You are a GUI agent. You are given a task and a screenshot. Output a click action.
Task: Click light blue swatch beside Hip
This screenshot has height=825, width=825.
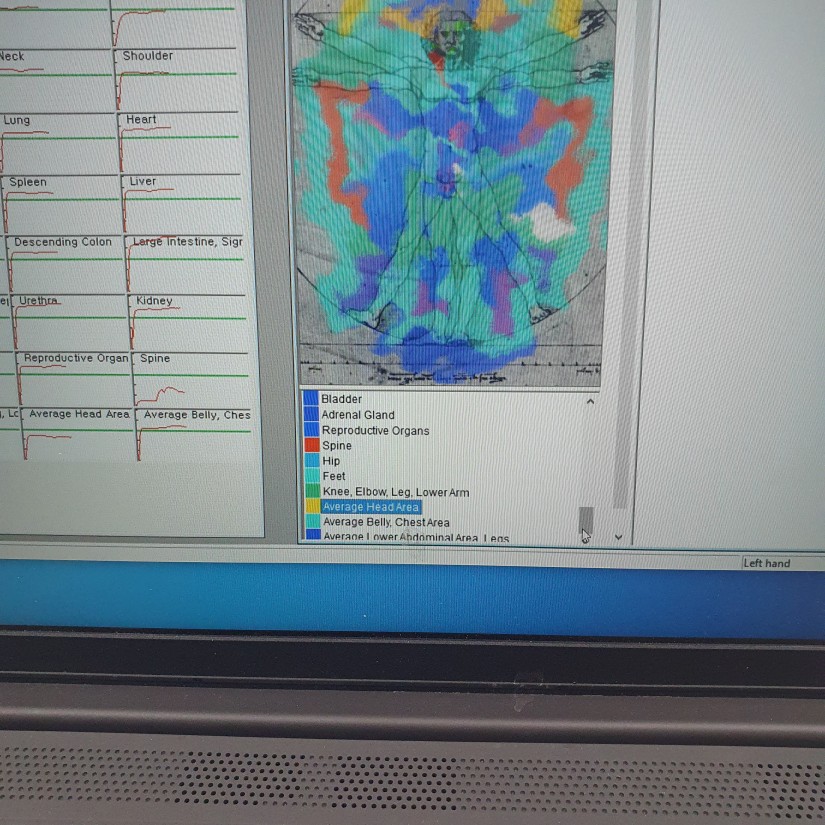(x=312, y=460)
